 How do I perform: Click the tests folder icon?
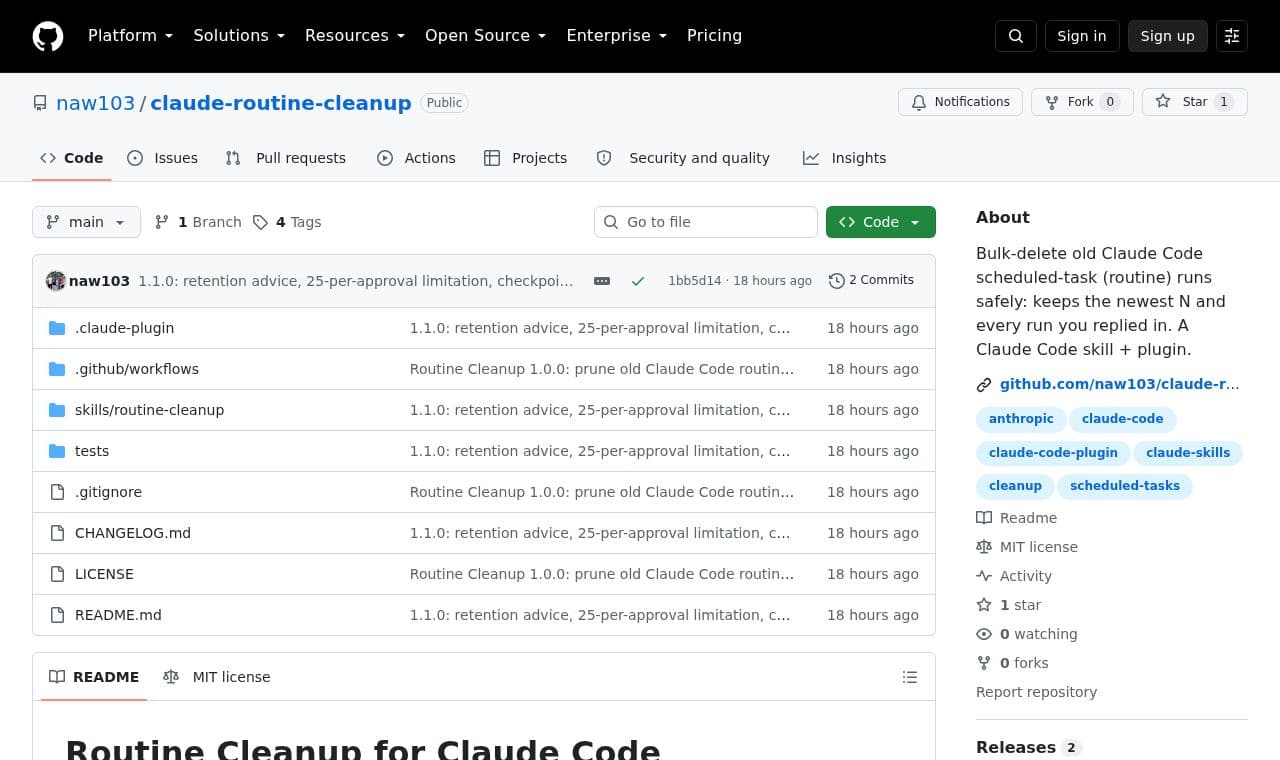tap(57, 451)
